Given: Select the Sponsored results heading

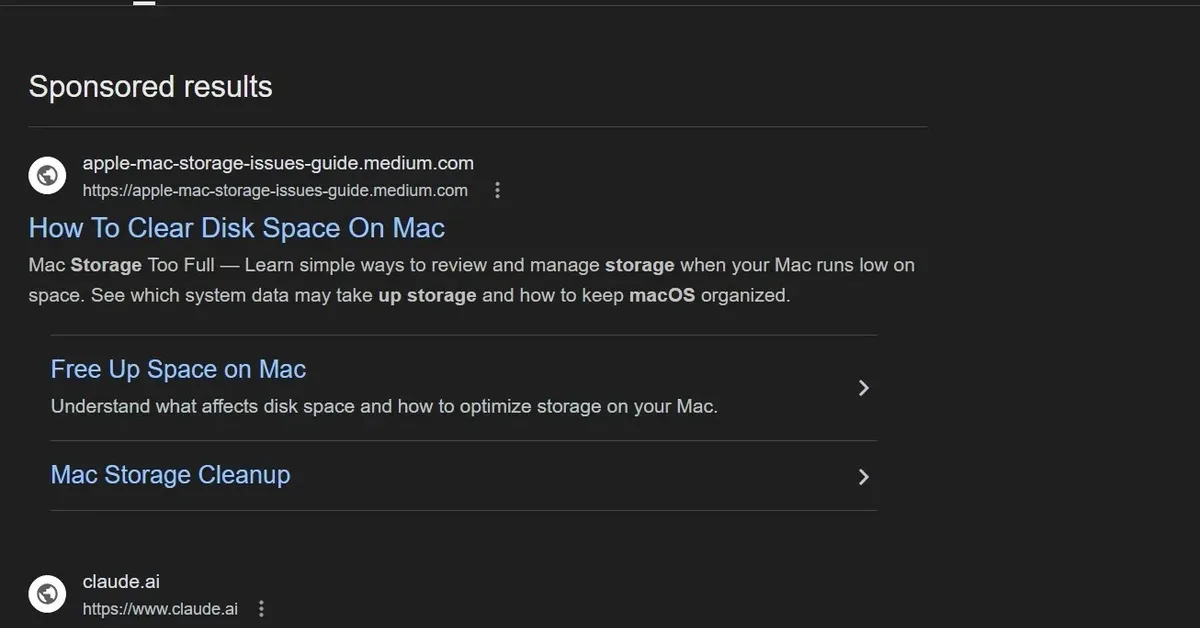Looking at the screenshot, I should pyautogui.click(x=150, y=87).
